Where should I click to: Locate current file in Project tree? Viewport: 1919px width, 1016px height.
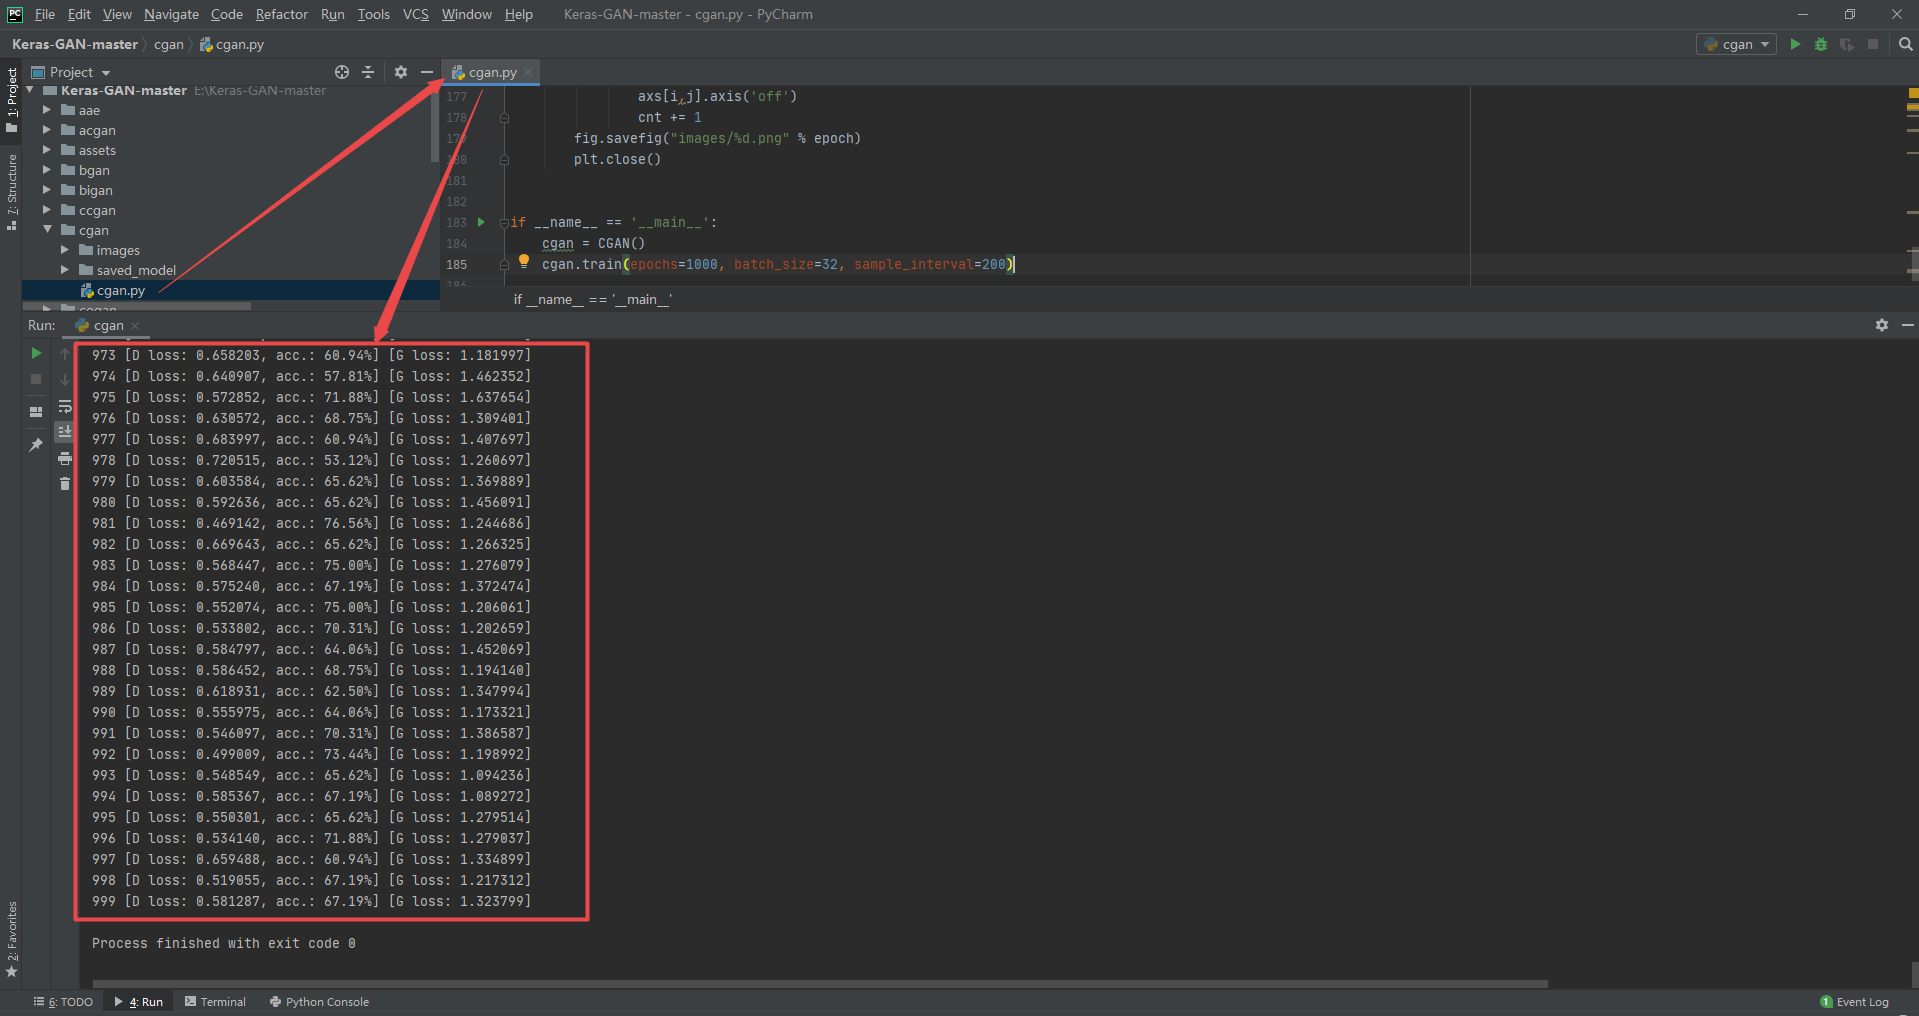[x=342, y=72]
